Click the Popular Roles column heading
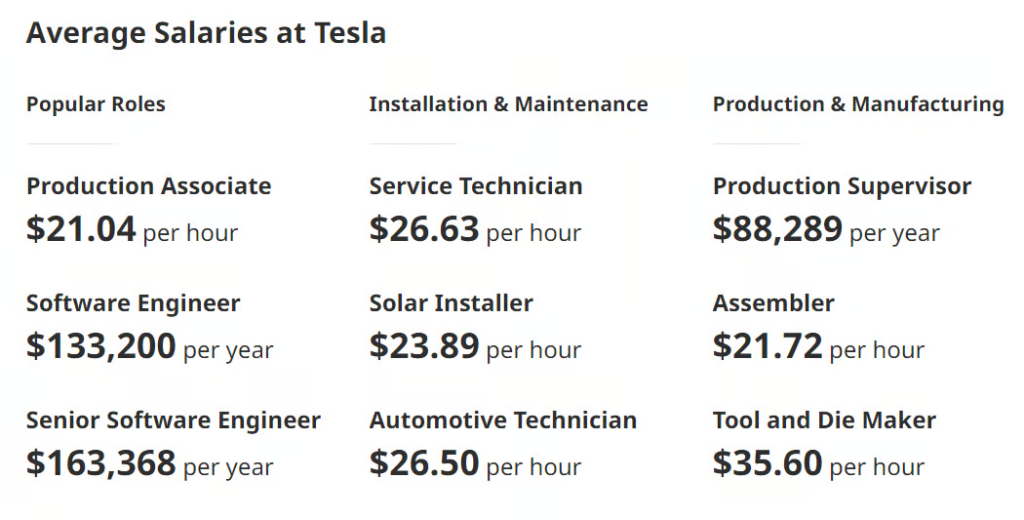 96,104
